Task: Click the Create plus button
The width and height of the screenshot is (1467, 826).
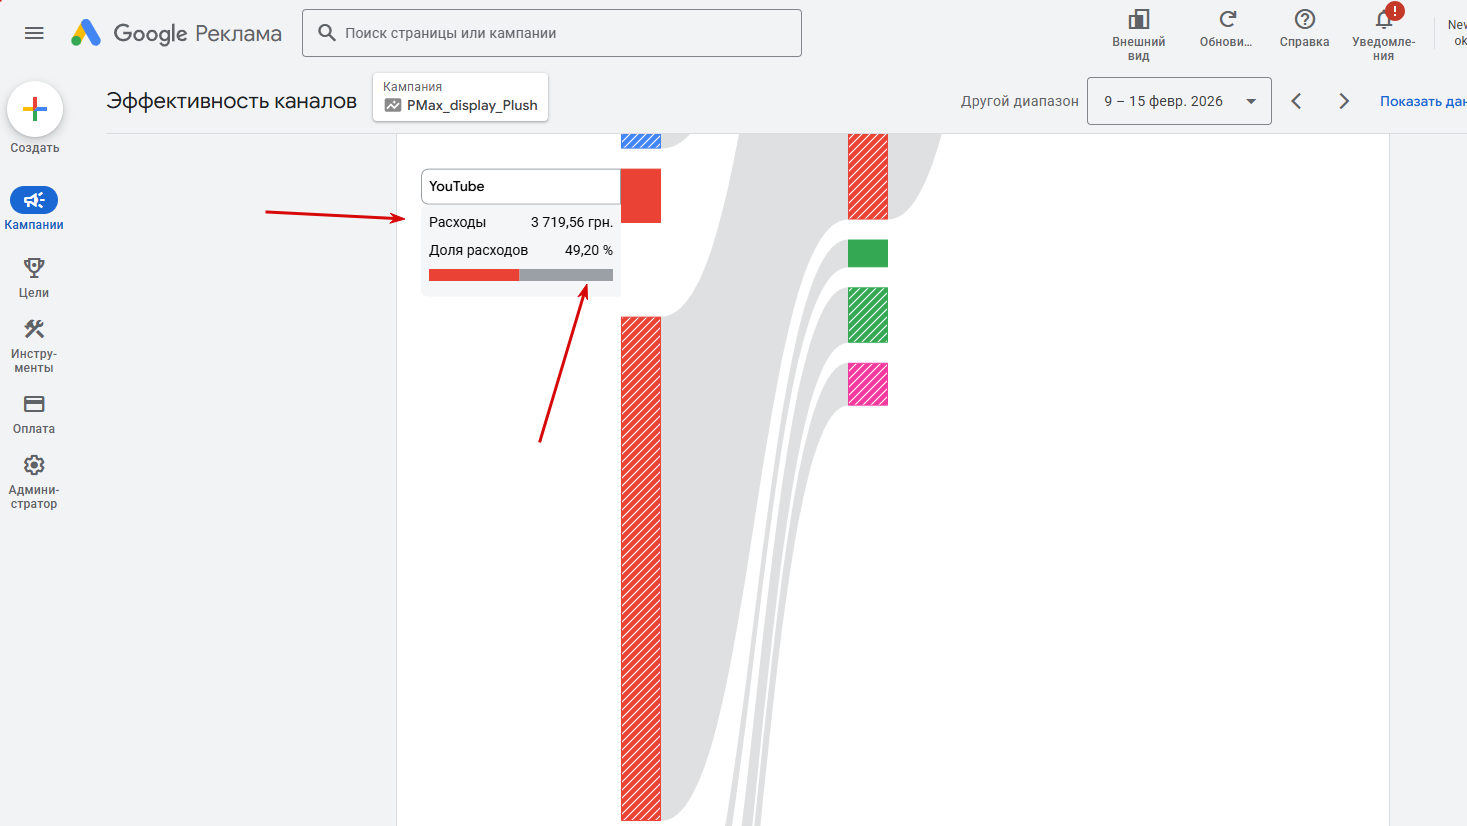Action: click(35, 109)
